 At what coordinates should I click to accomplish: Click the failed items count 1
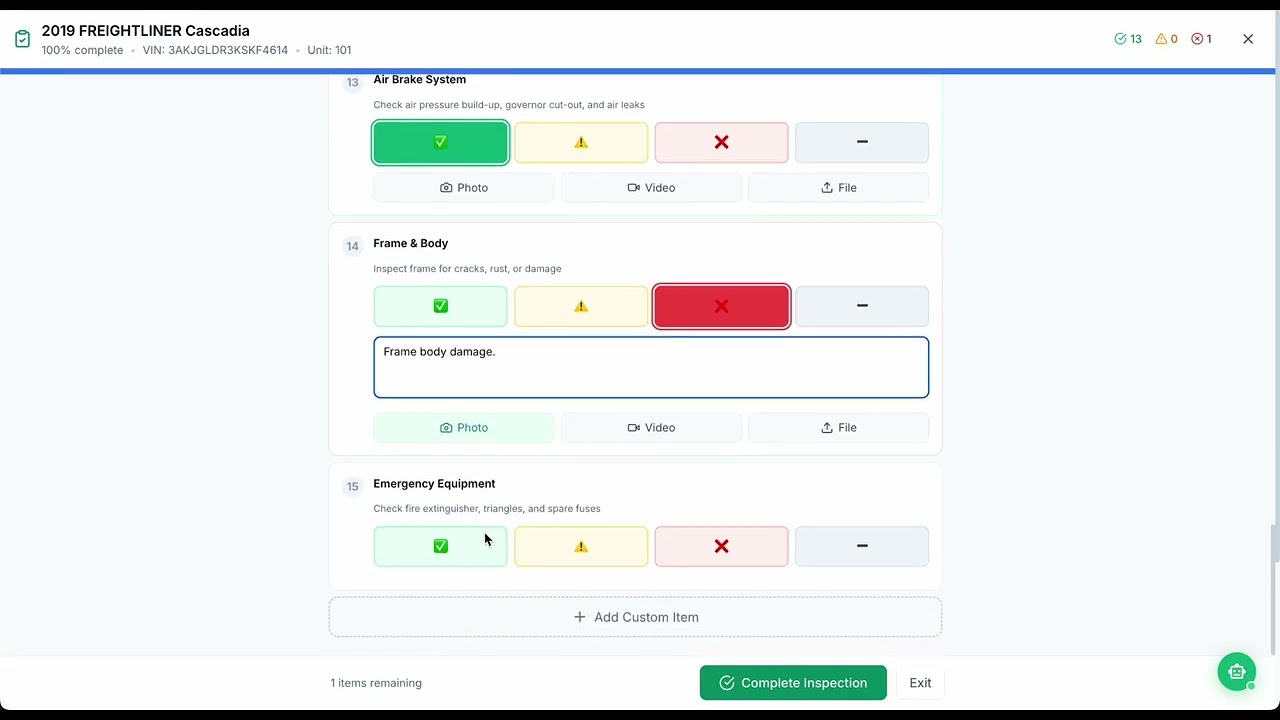[x=1201, y=39]
